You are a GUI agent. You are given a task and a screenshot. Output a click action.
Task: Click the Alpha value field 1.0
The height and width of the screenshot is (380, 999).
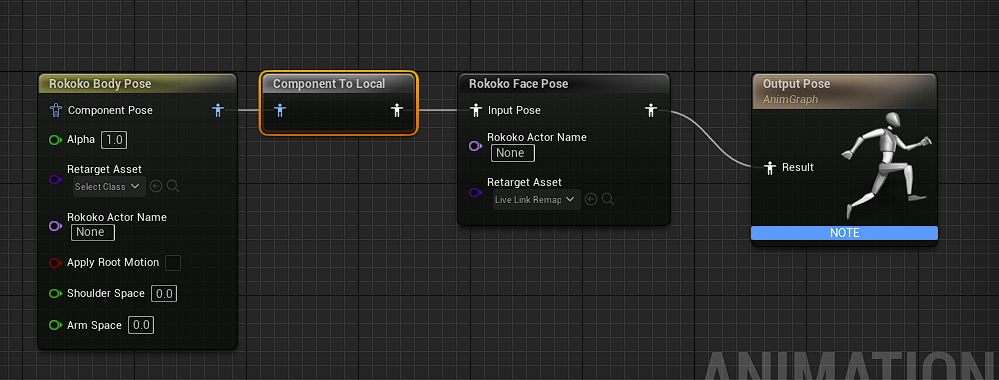[x=115, y=140]
